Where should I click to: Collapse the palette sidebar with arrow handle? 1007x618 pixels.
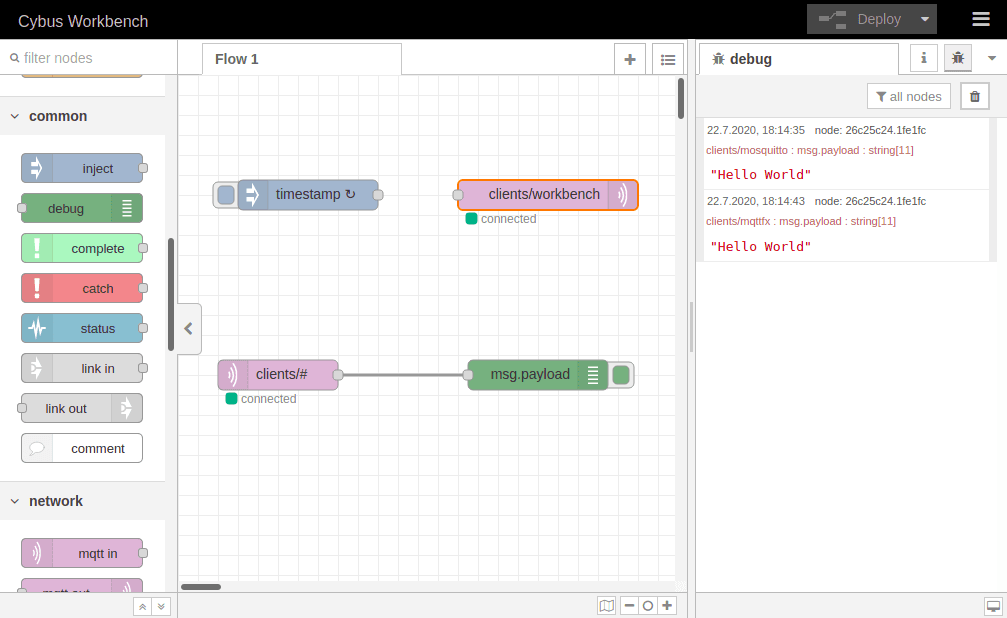click(188, 328)
